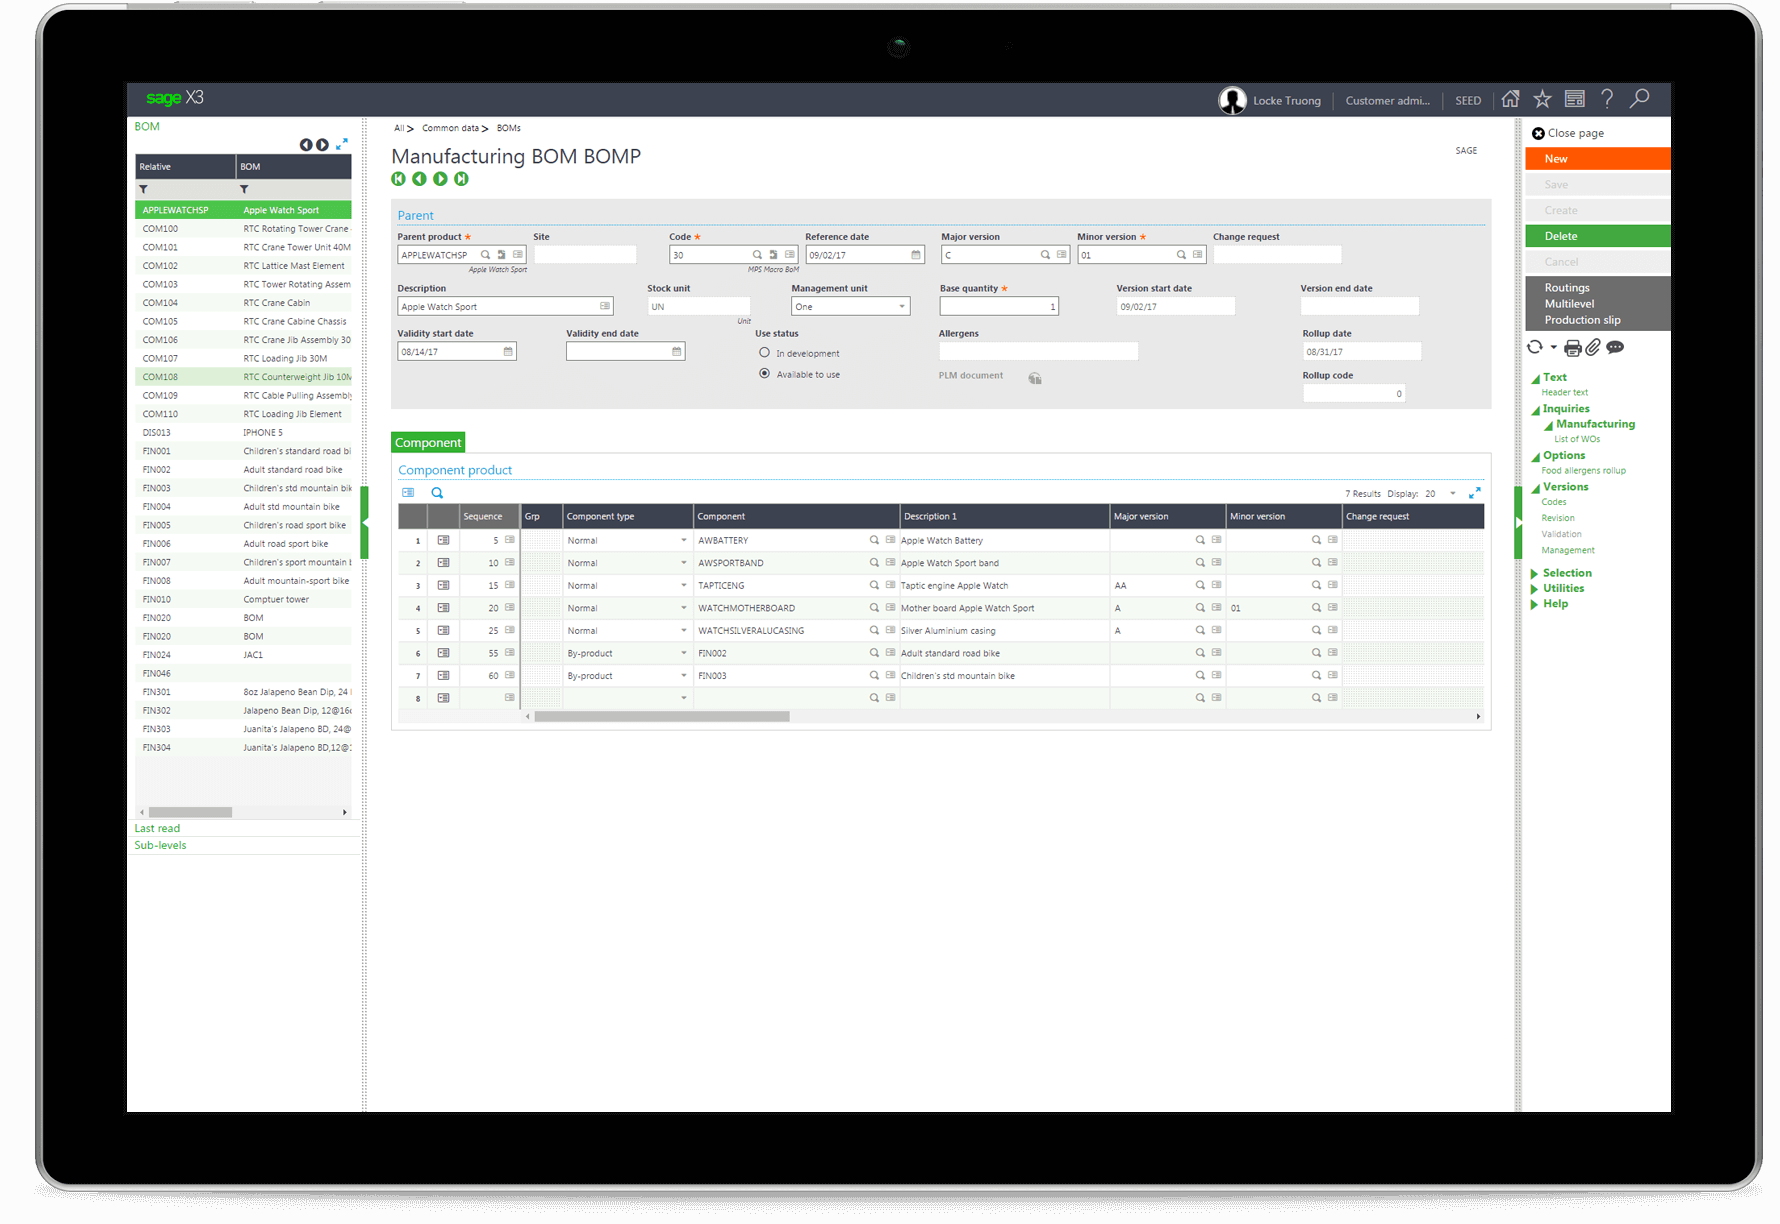Open the home page icon
Viewport: 1780px width, 1224px height.
1510,99
